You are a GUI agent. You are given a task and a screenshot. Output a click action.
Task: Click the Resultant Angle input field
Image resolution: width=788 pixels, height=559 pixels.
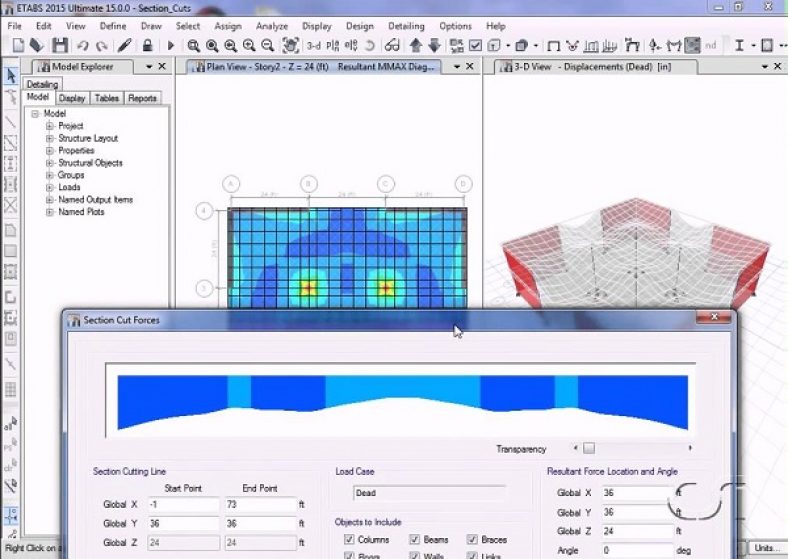(x=638, y=550)
